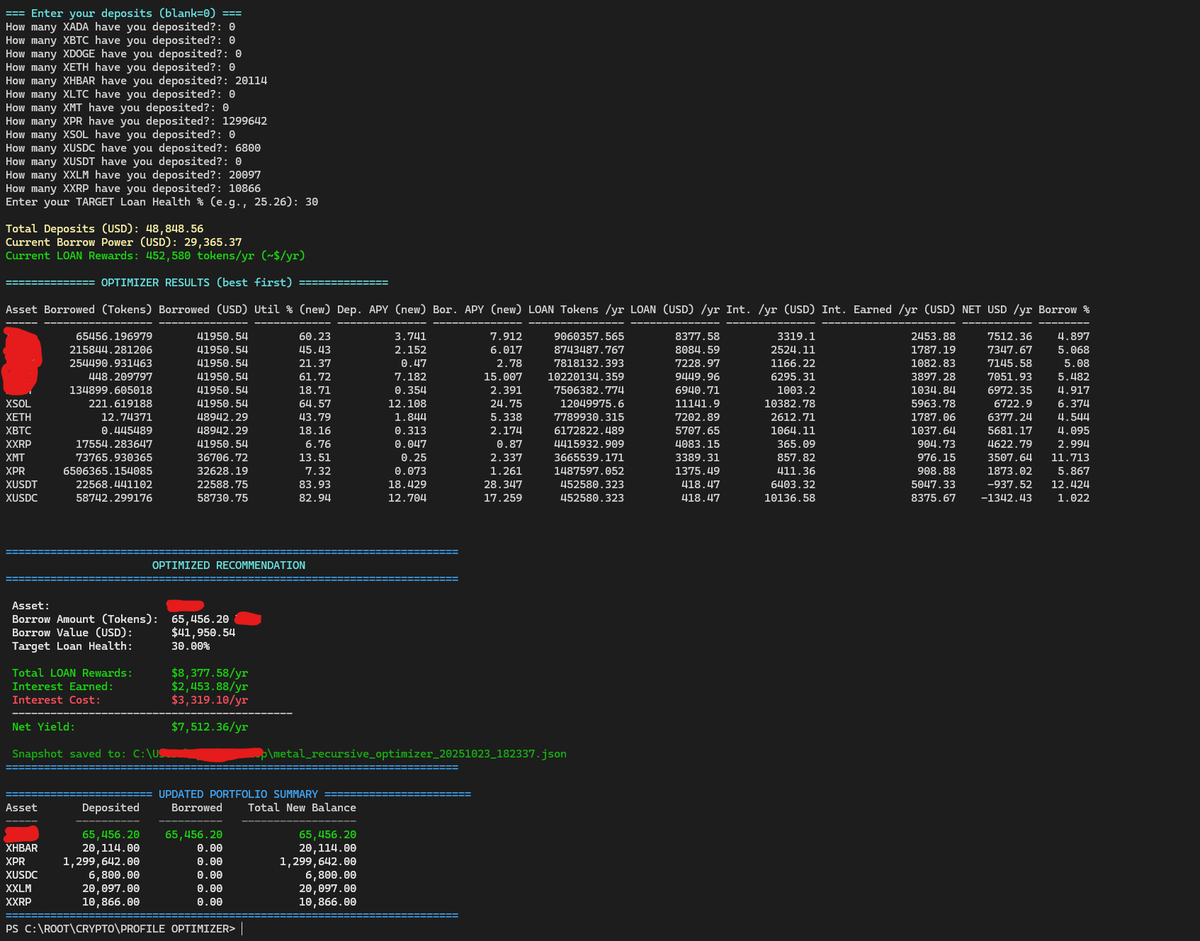Click the XSOL row label in results table
The height and width of the screenshot is (941, 1200).
(18, 403)
